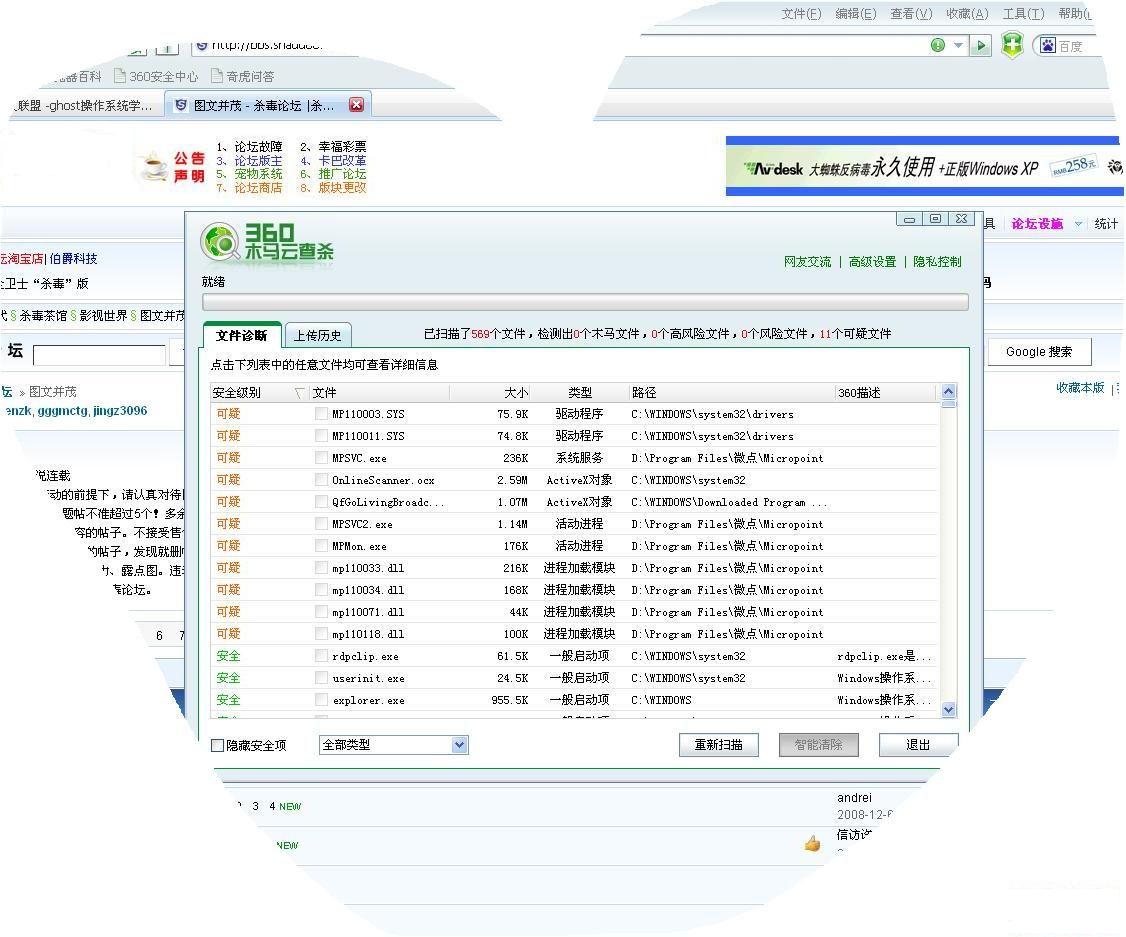Click the Google 搜索 button
The height and width of the screenshot is (937, 1126).
1039,352
